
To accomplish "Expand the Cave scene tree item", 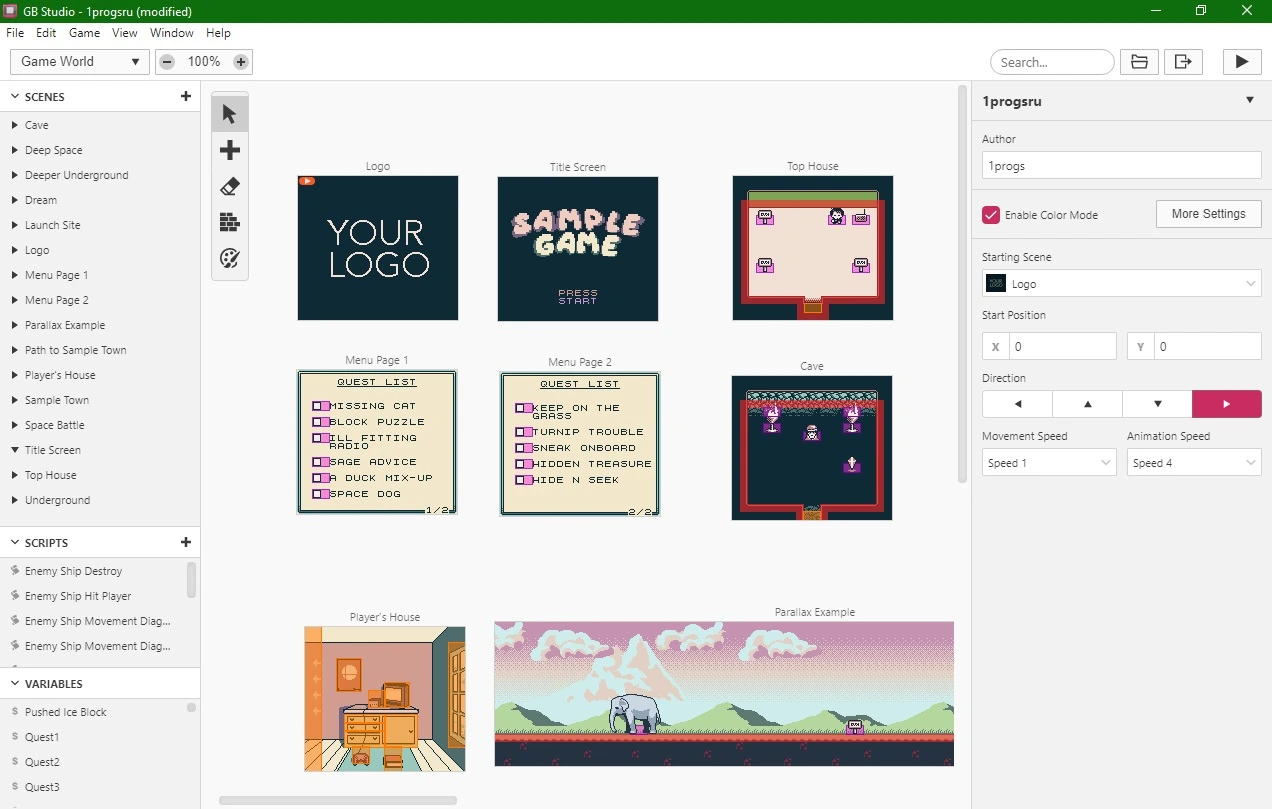I will click(15, 125).
